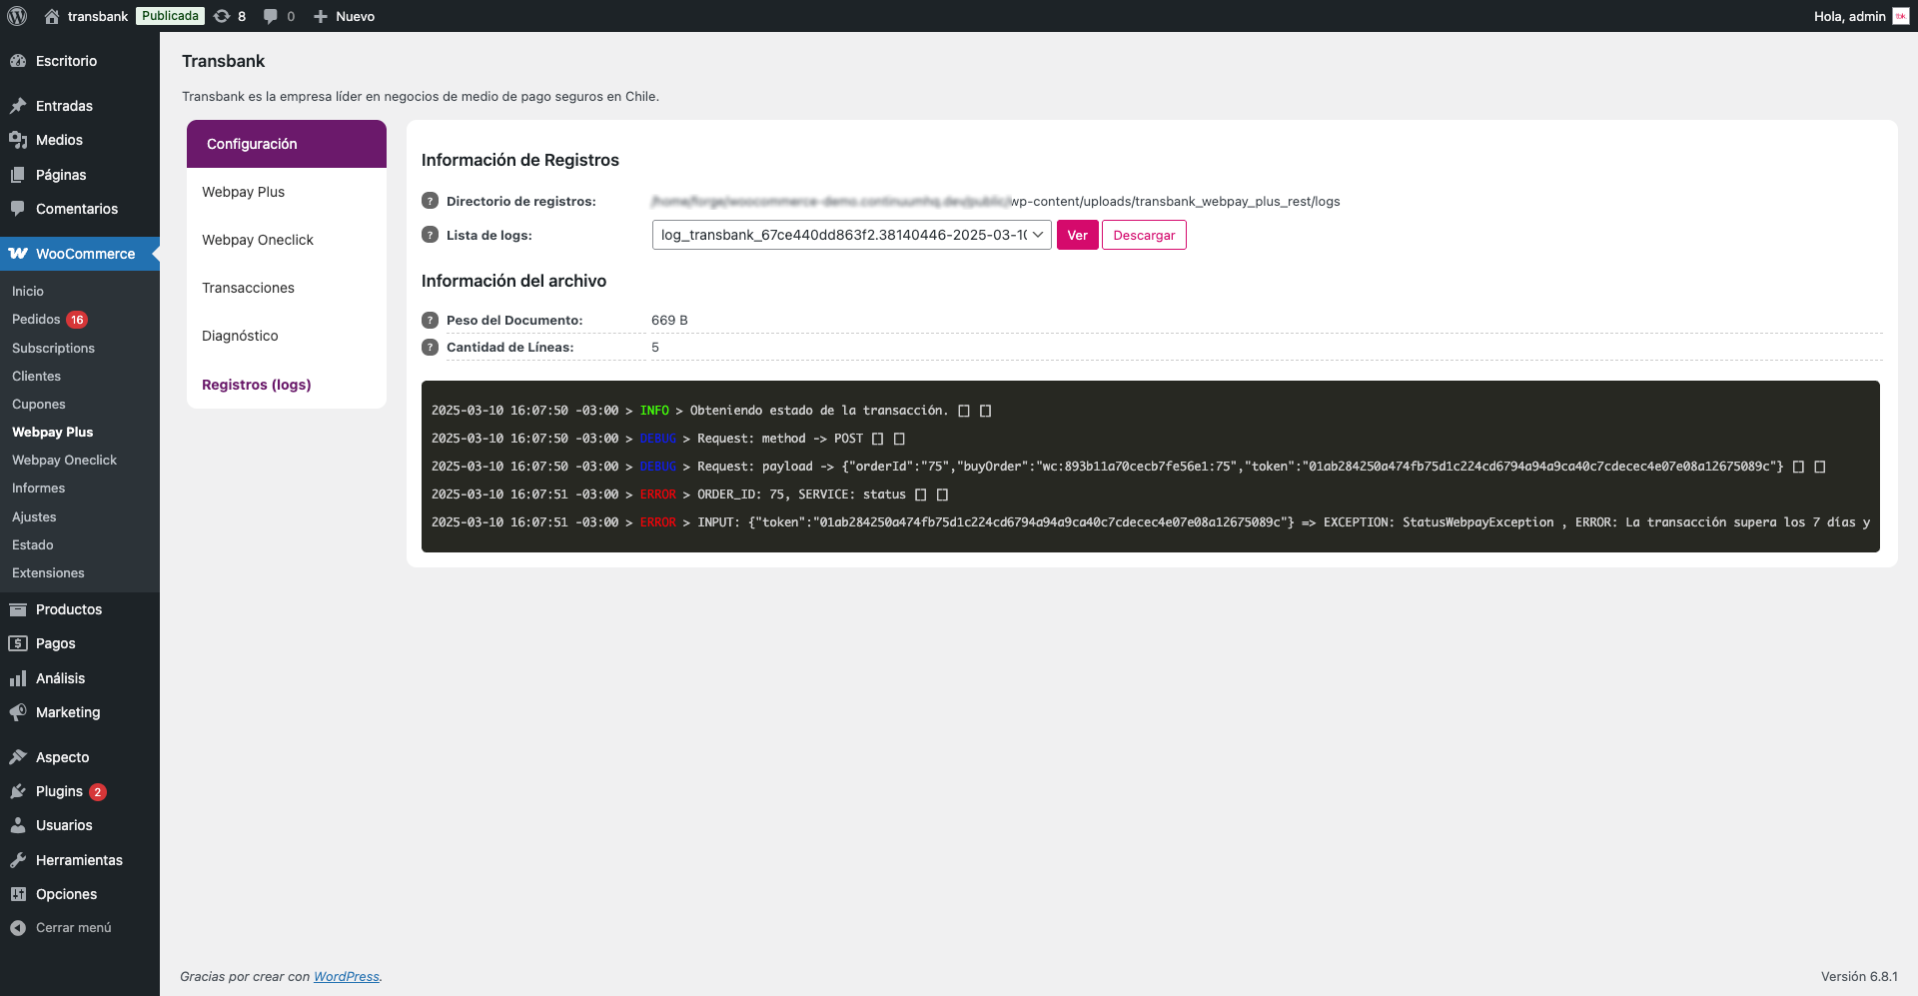Click the Plugins update badge 2

point(98,792)
